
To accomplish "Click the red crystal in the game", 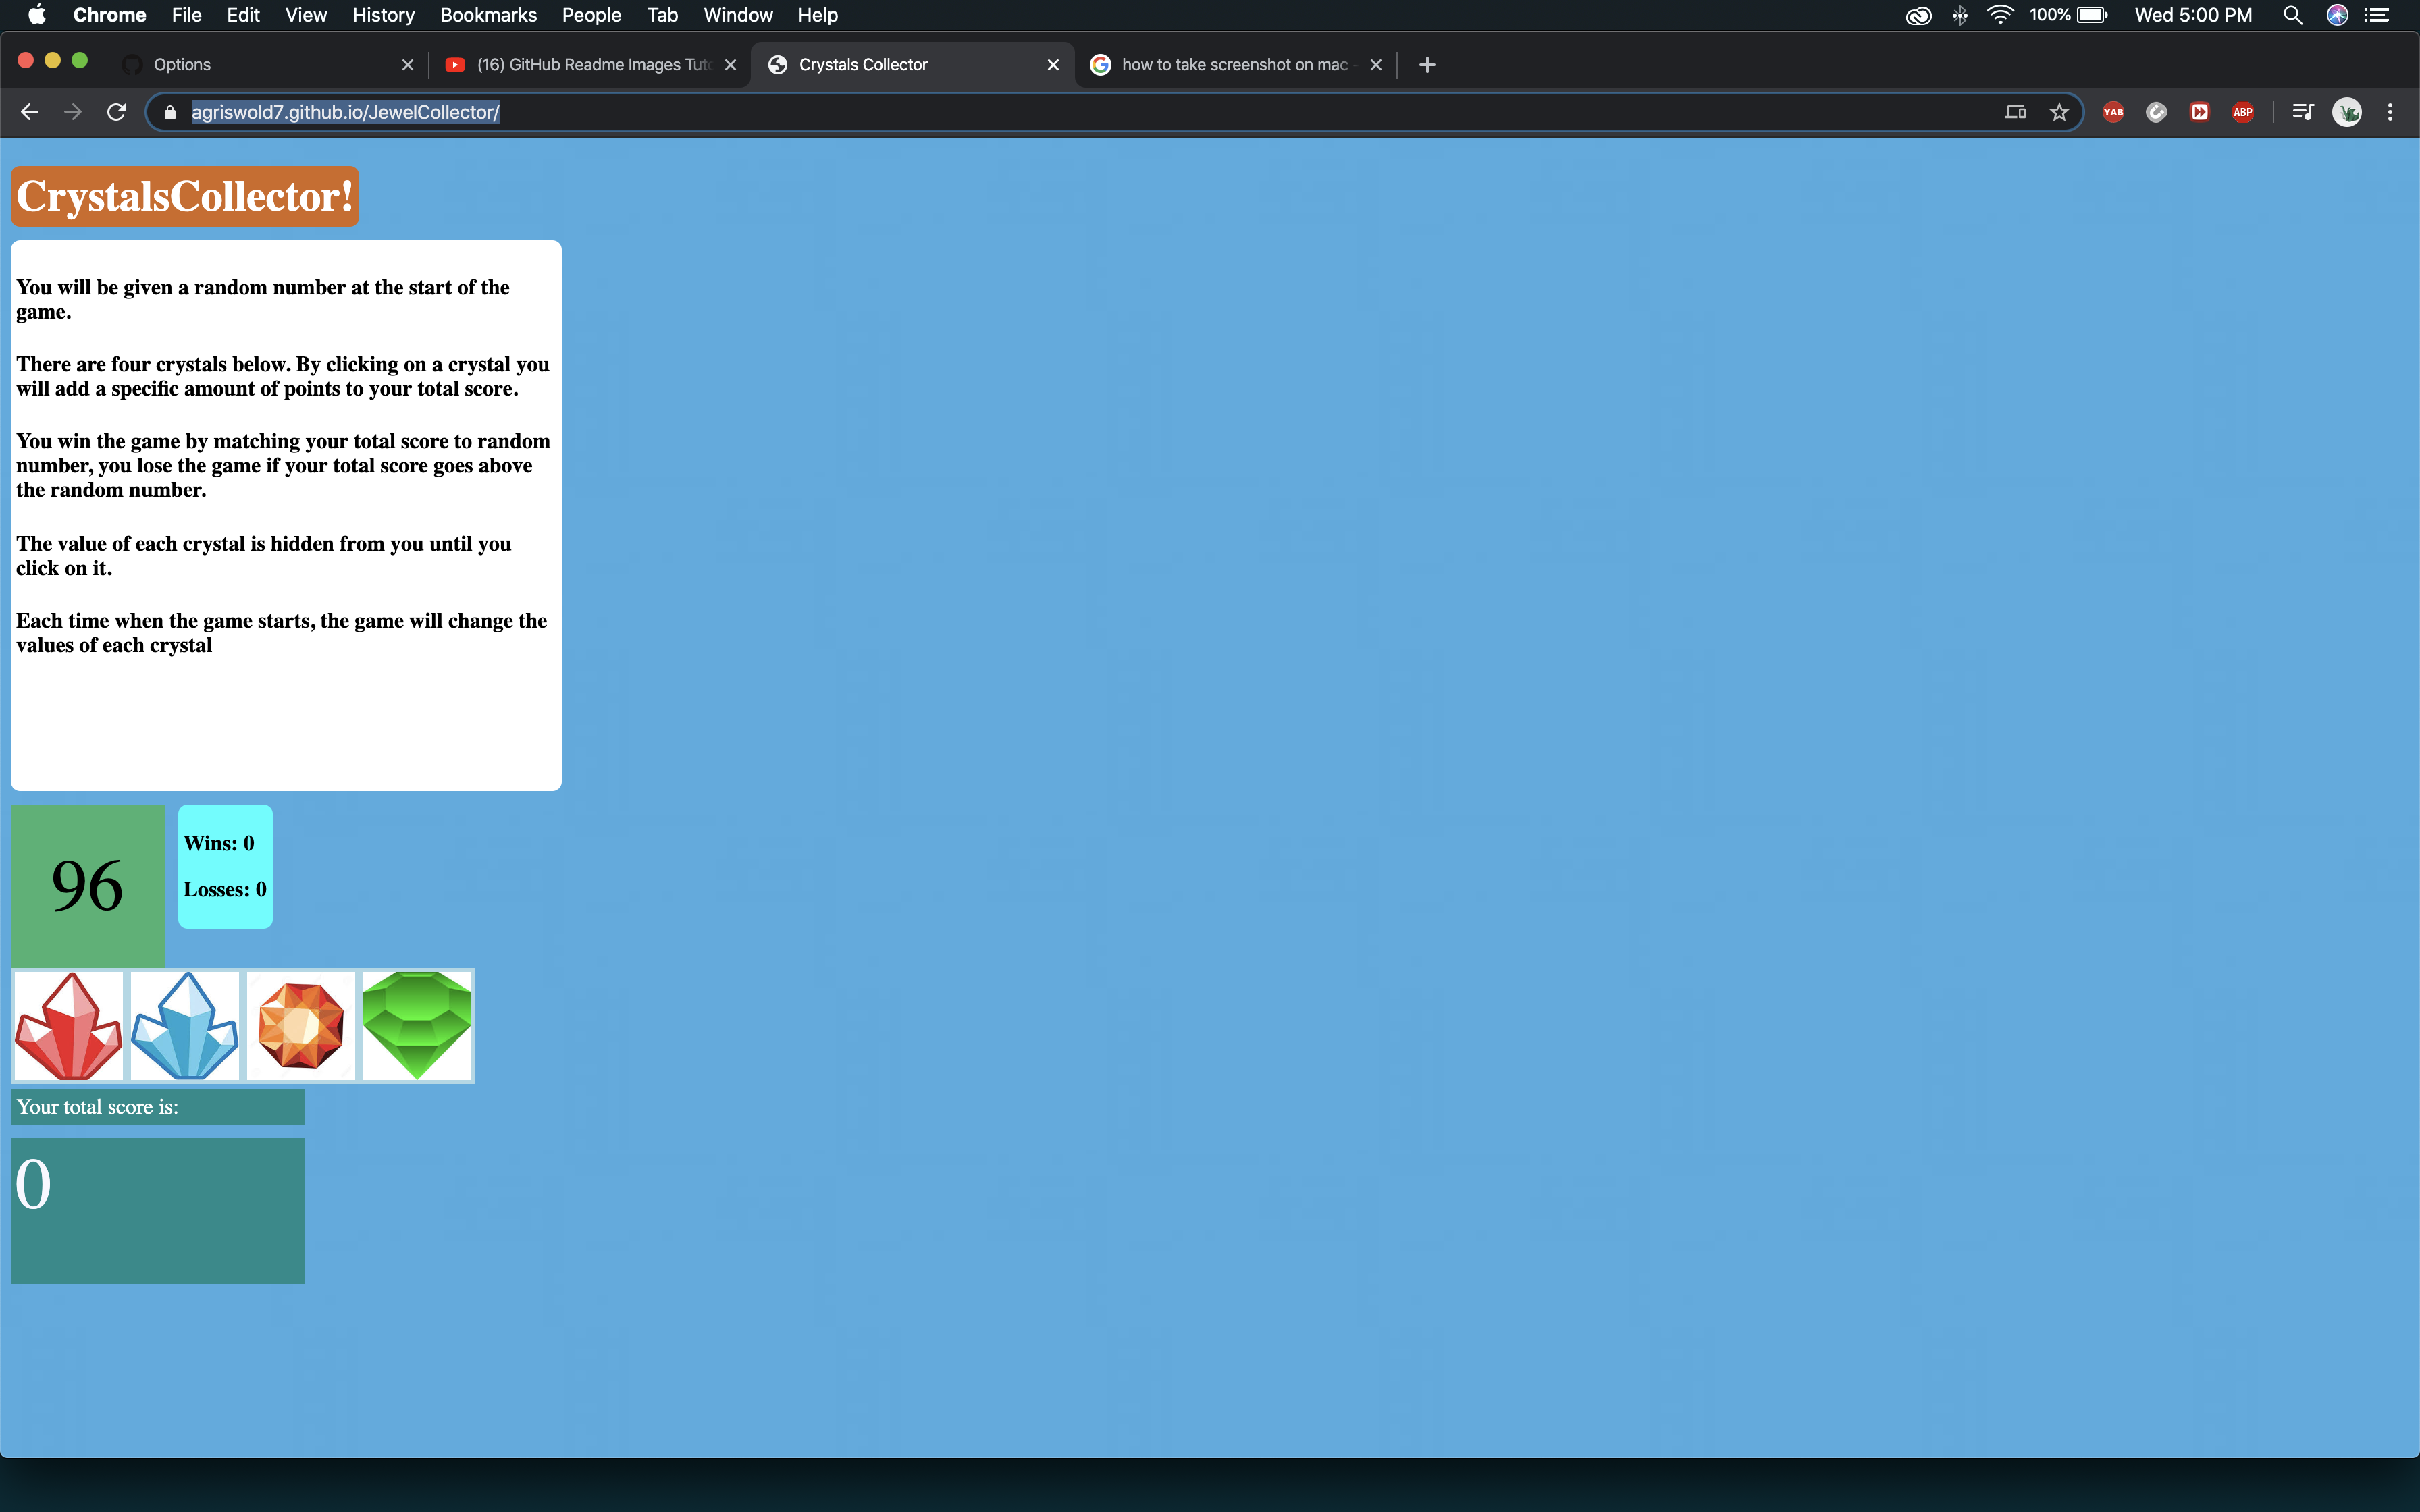I will 68,1025.
